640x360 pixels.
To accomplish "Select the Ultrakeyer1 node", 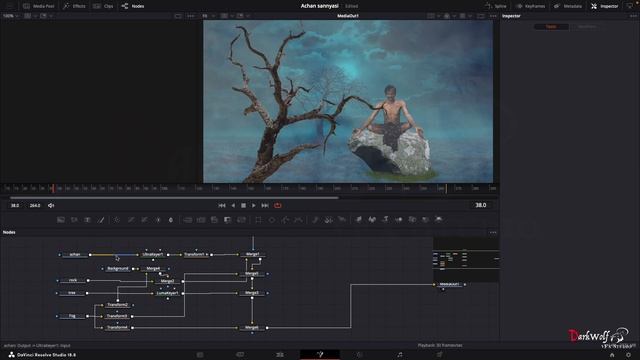I will [153, 254].
